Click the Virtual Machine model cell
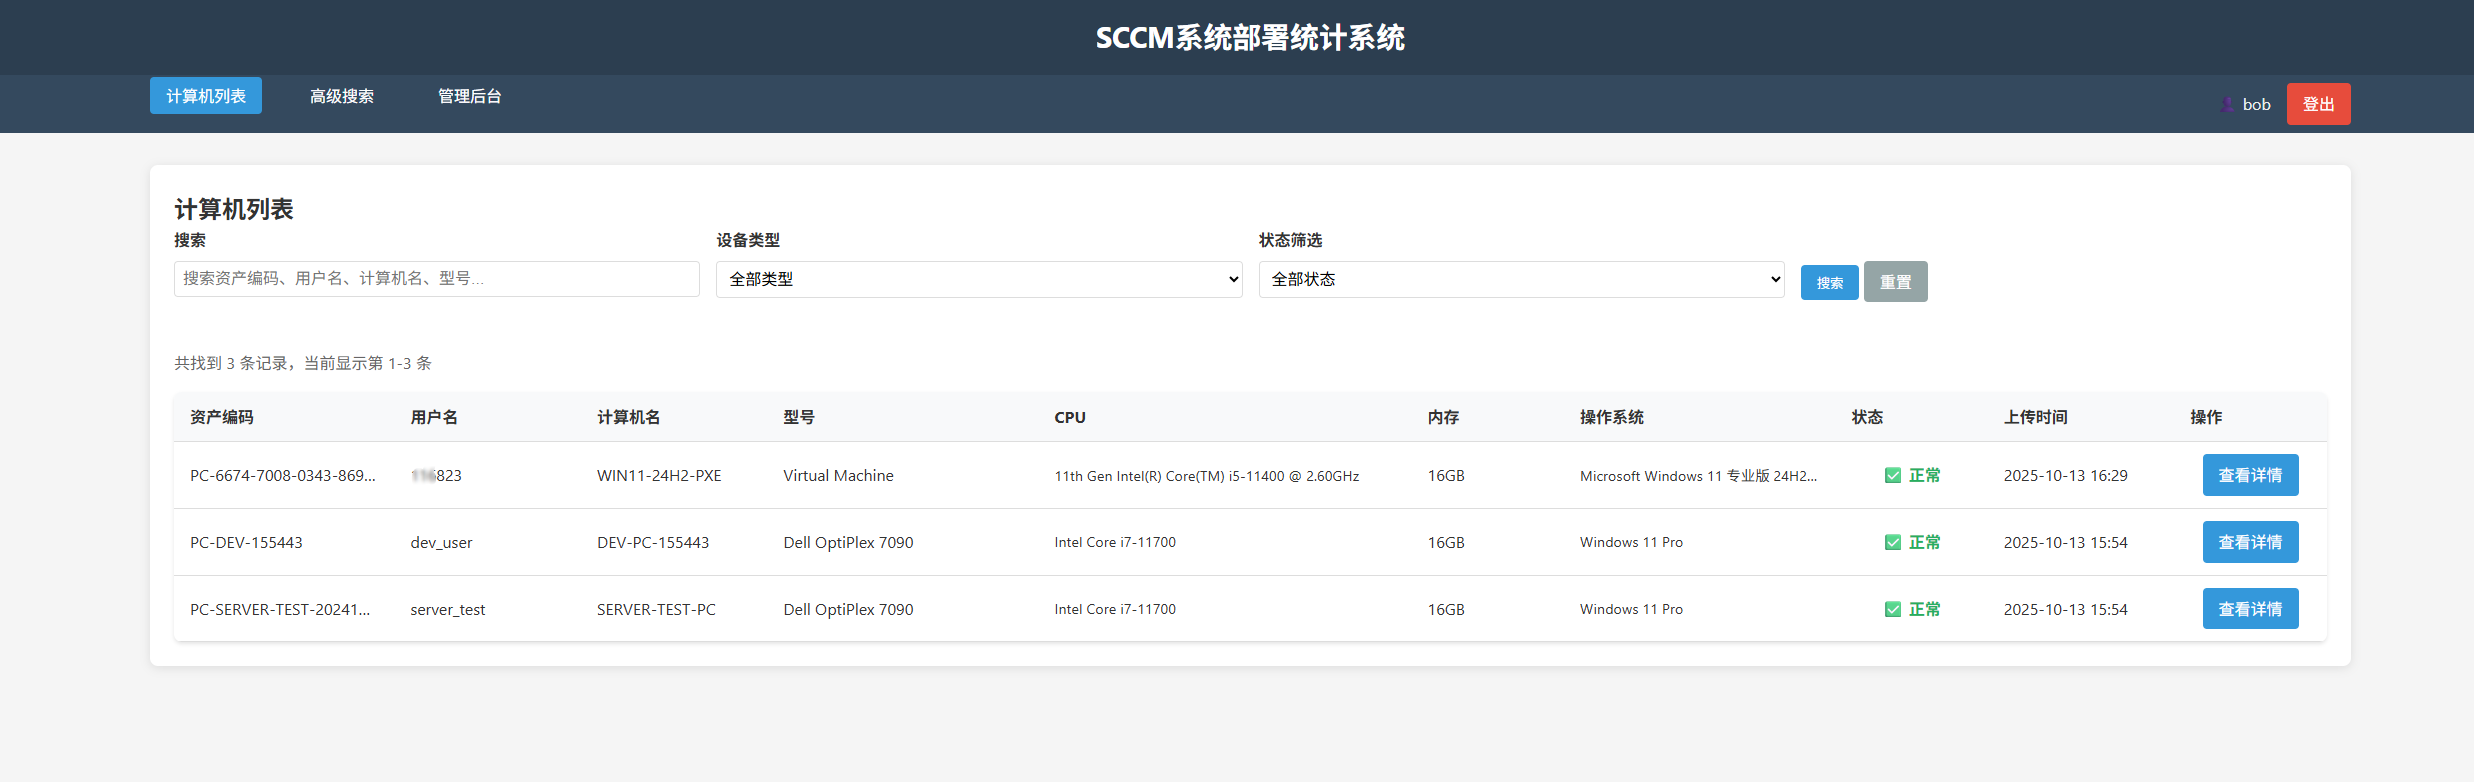 [838, 476]
